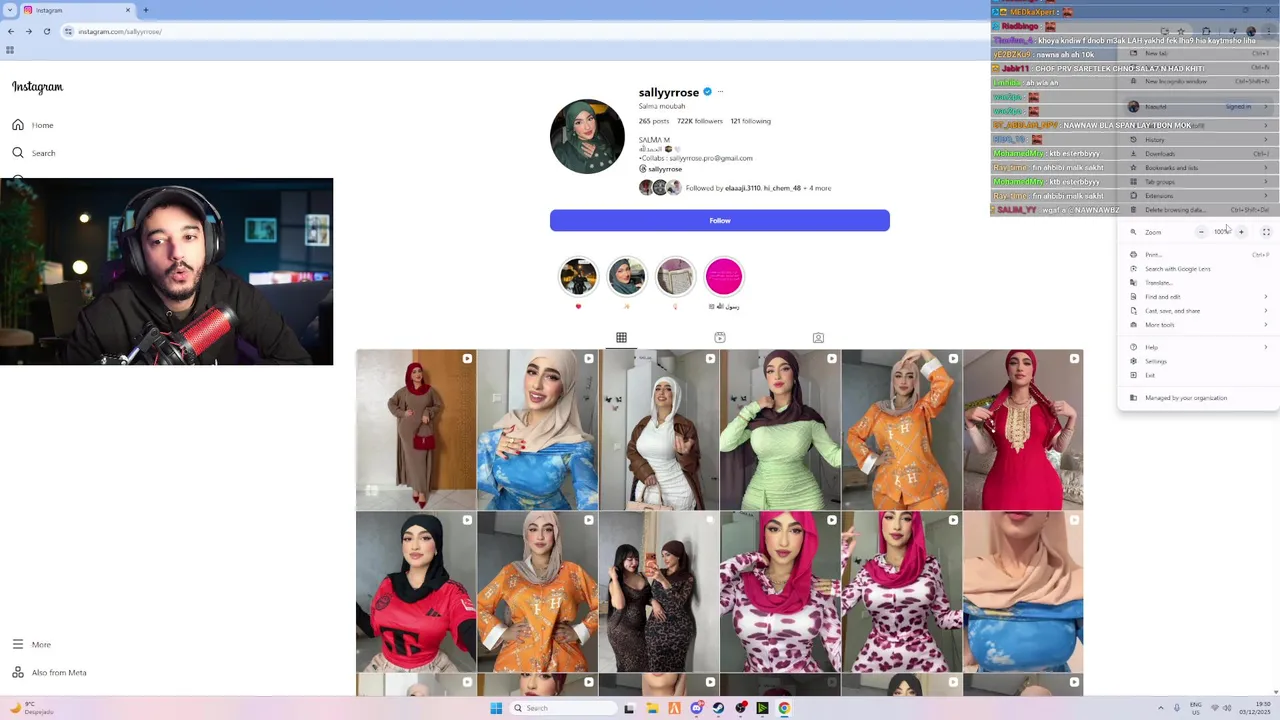Open Task View on the taskbar
The image size is (1280, 720).
coord(629,708)
